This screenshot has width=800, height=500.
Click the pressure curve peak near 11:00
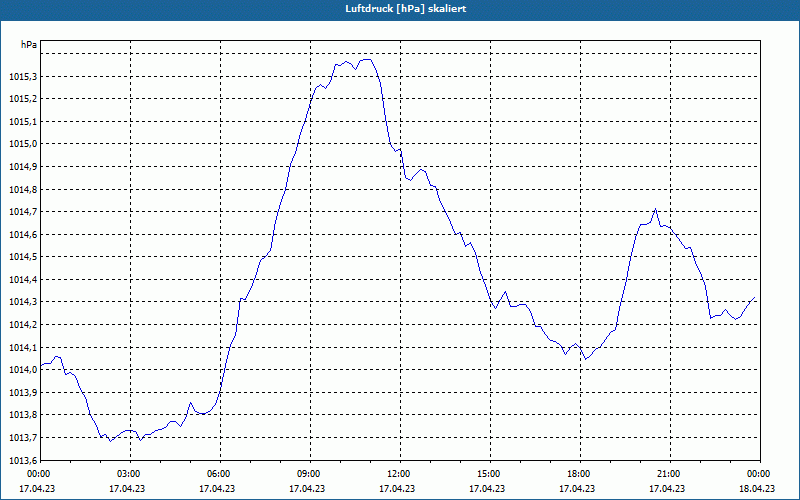366,60
